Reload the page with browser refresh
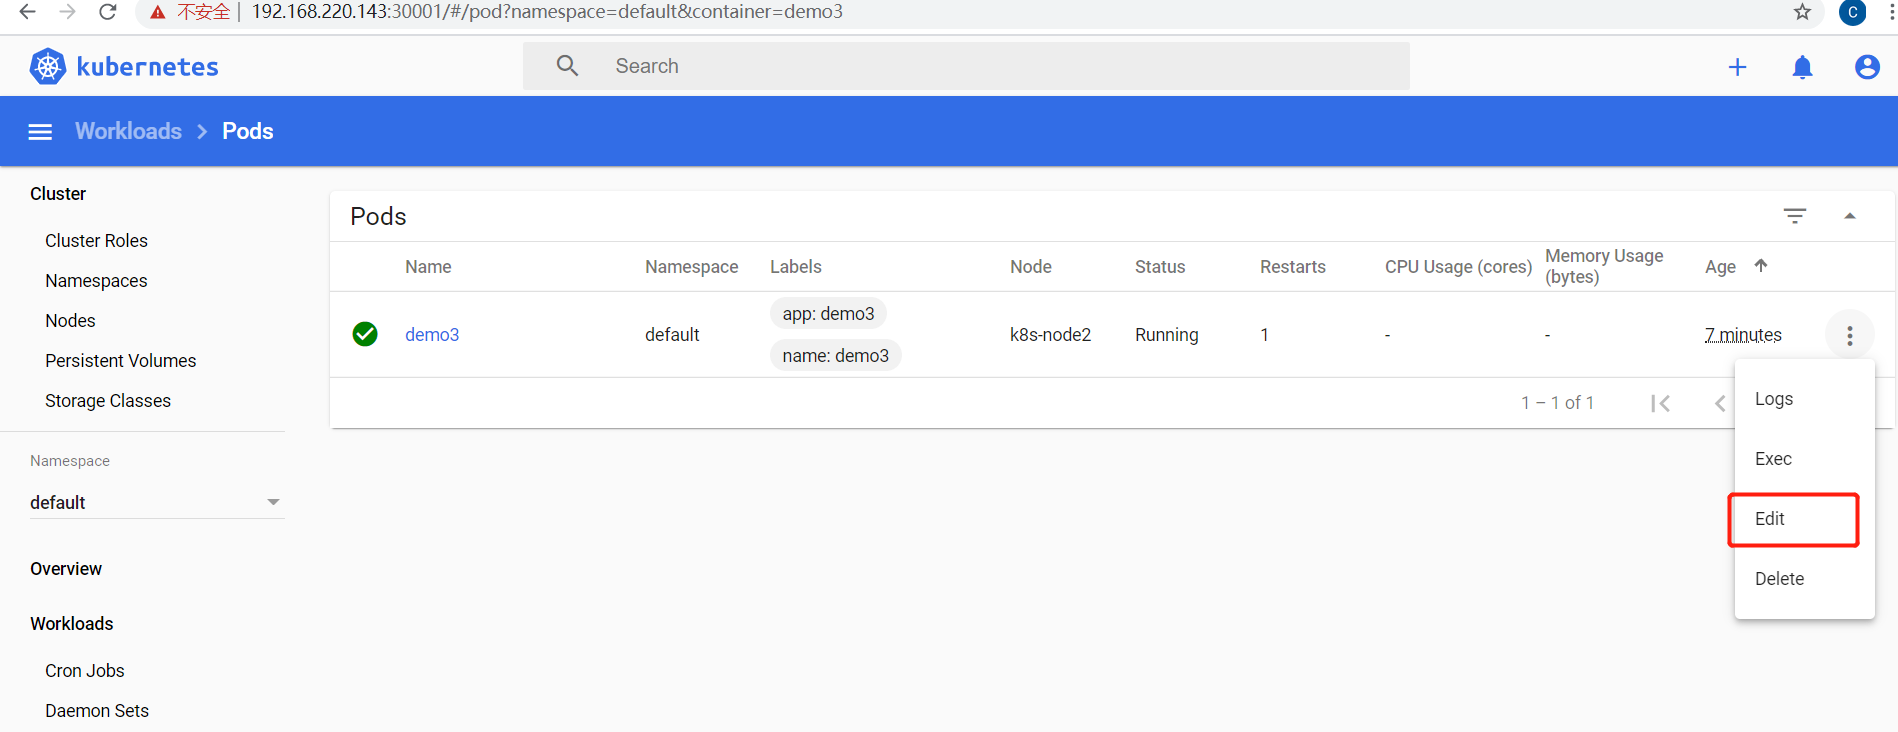This screenshot has height=732, width=1898. coord(107,12)
